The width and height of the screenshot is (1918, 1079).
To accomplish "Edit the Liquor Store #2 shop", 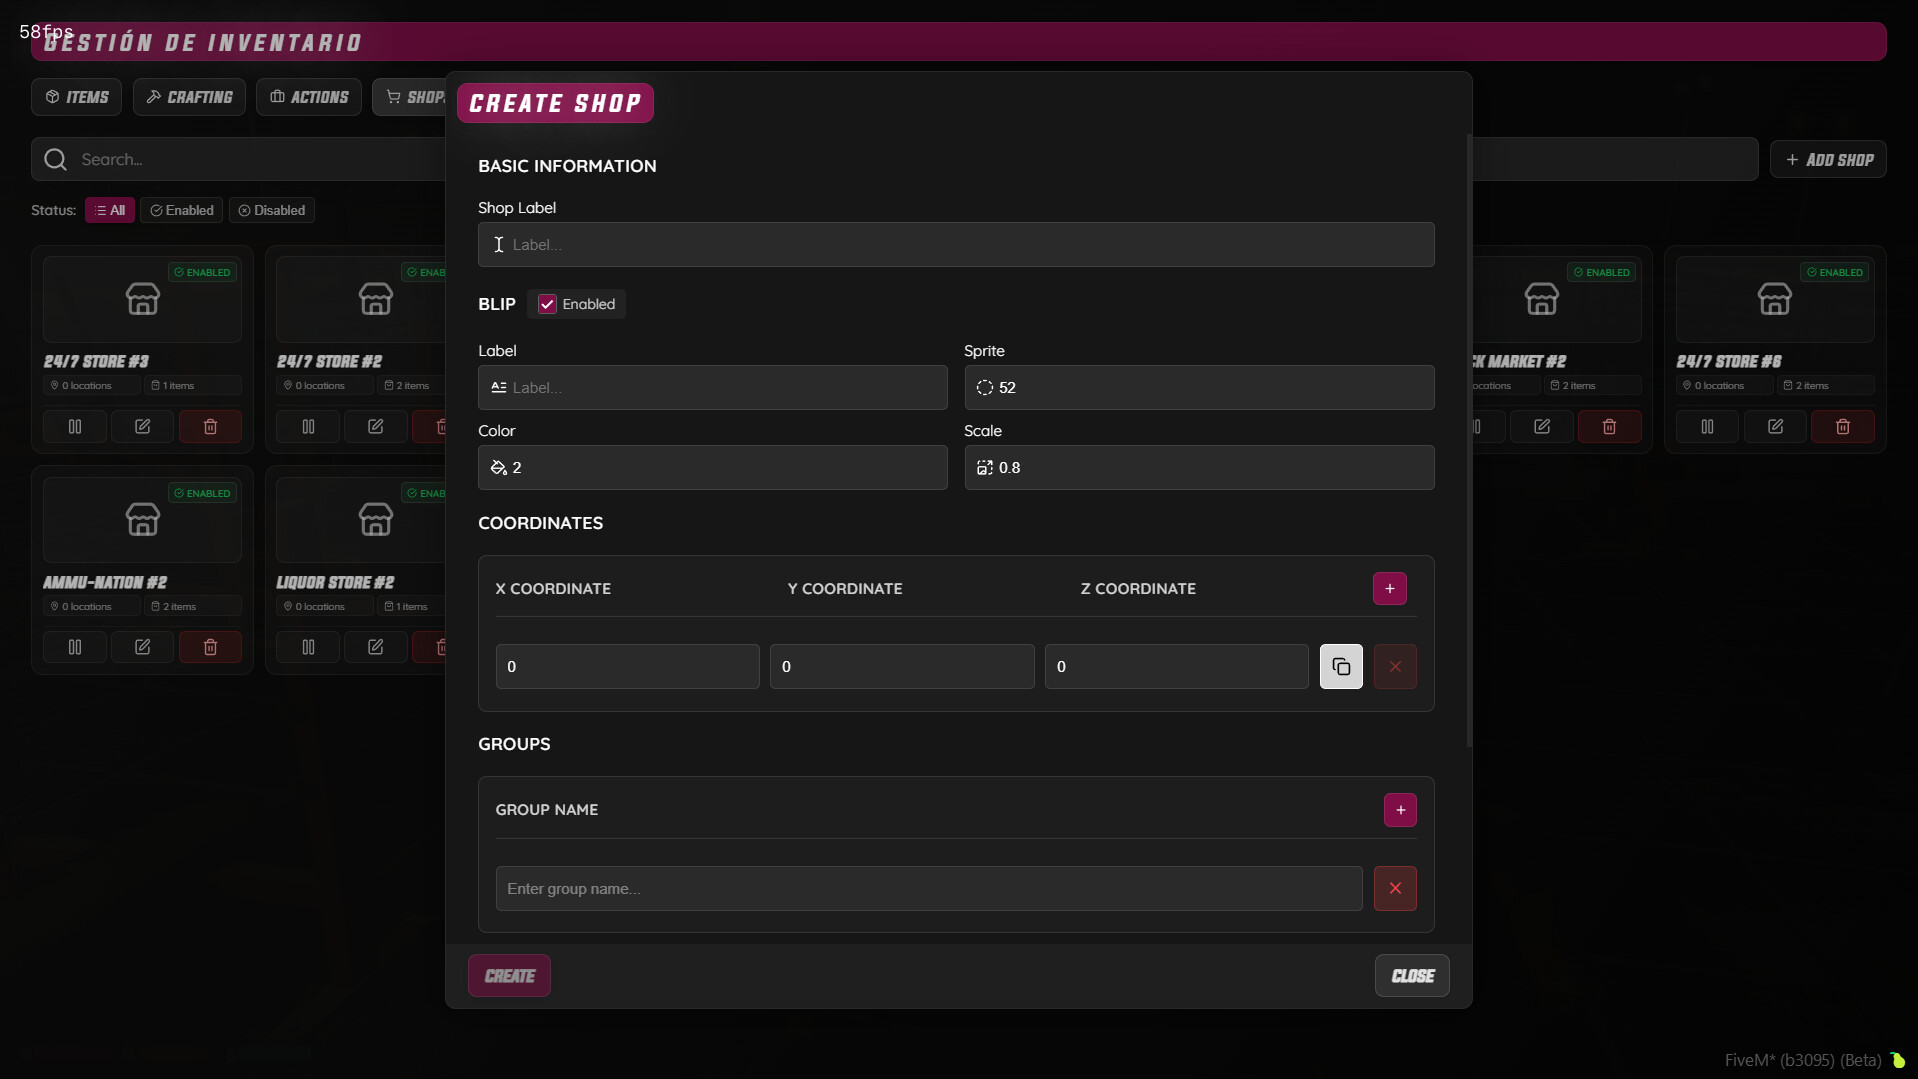I will [x=375, y=647].
